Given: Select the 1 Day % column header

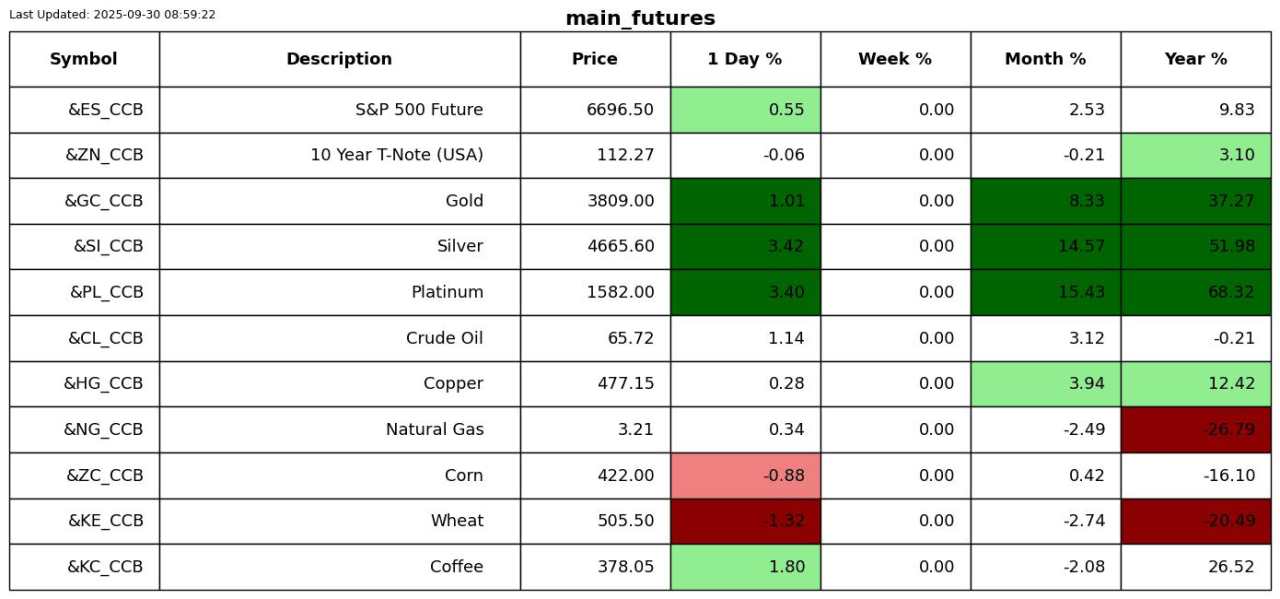Looking at the screenshot, I should [745, 59].
